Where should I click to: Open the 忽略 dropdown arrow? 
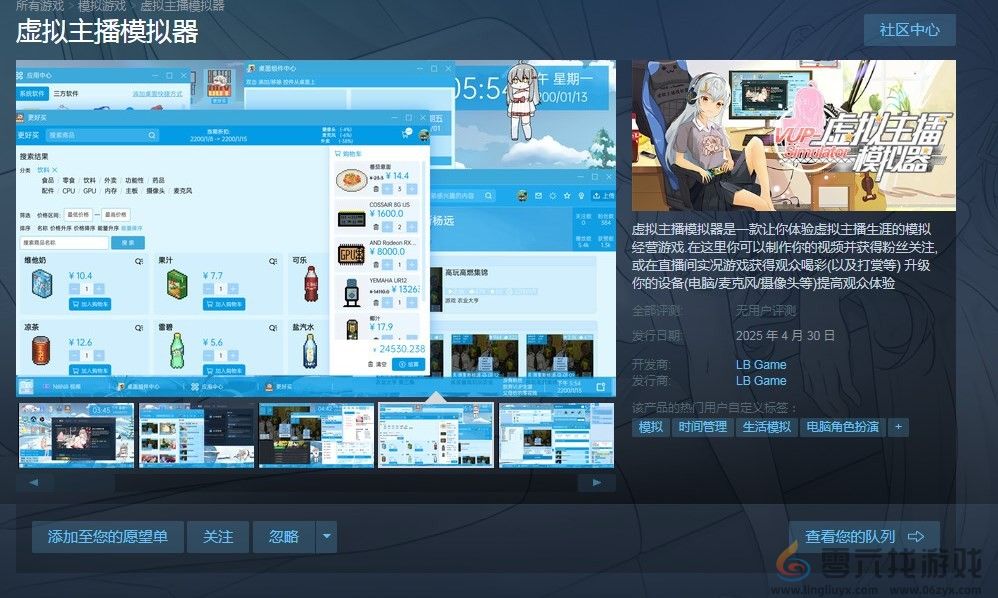coord(326,537)
